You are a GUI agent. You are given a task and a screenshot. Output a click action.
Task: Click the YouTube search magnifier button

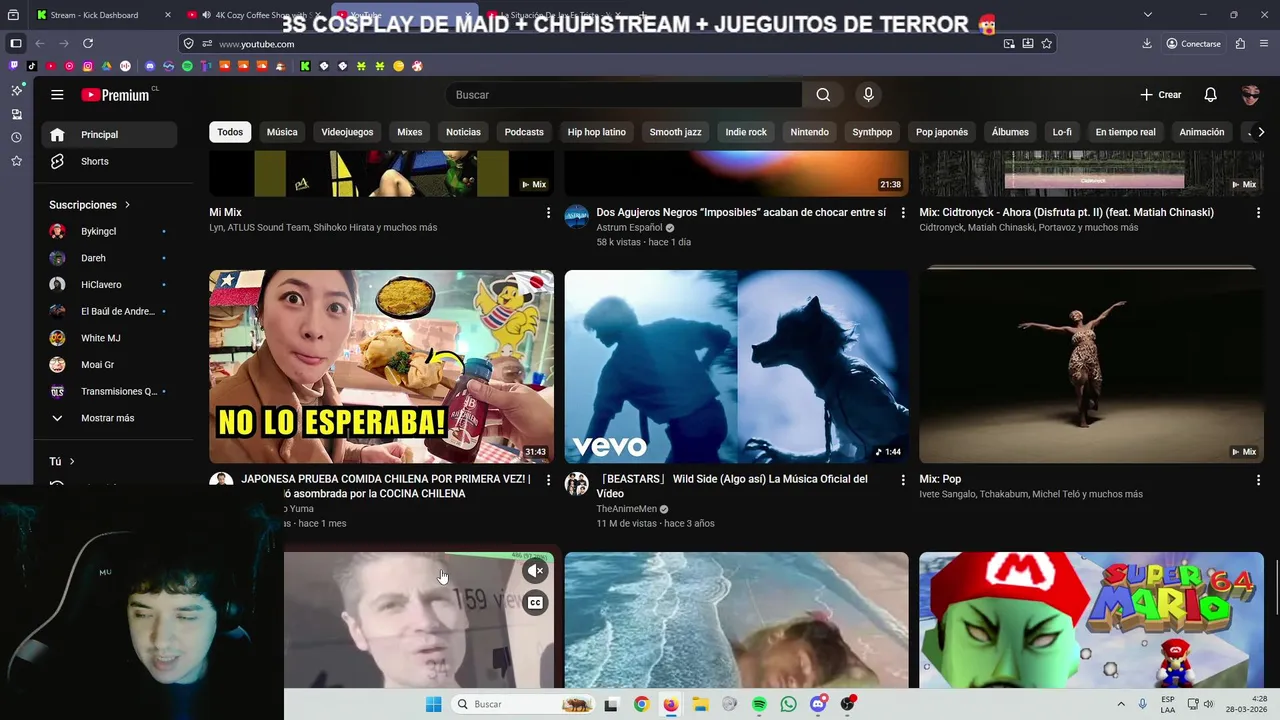[x=823, y=95]
